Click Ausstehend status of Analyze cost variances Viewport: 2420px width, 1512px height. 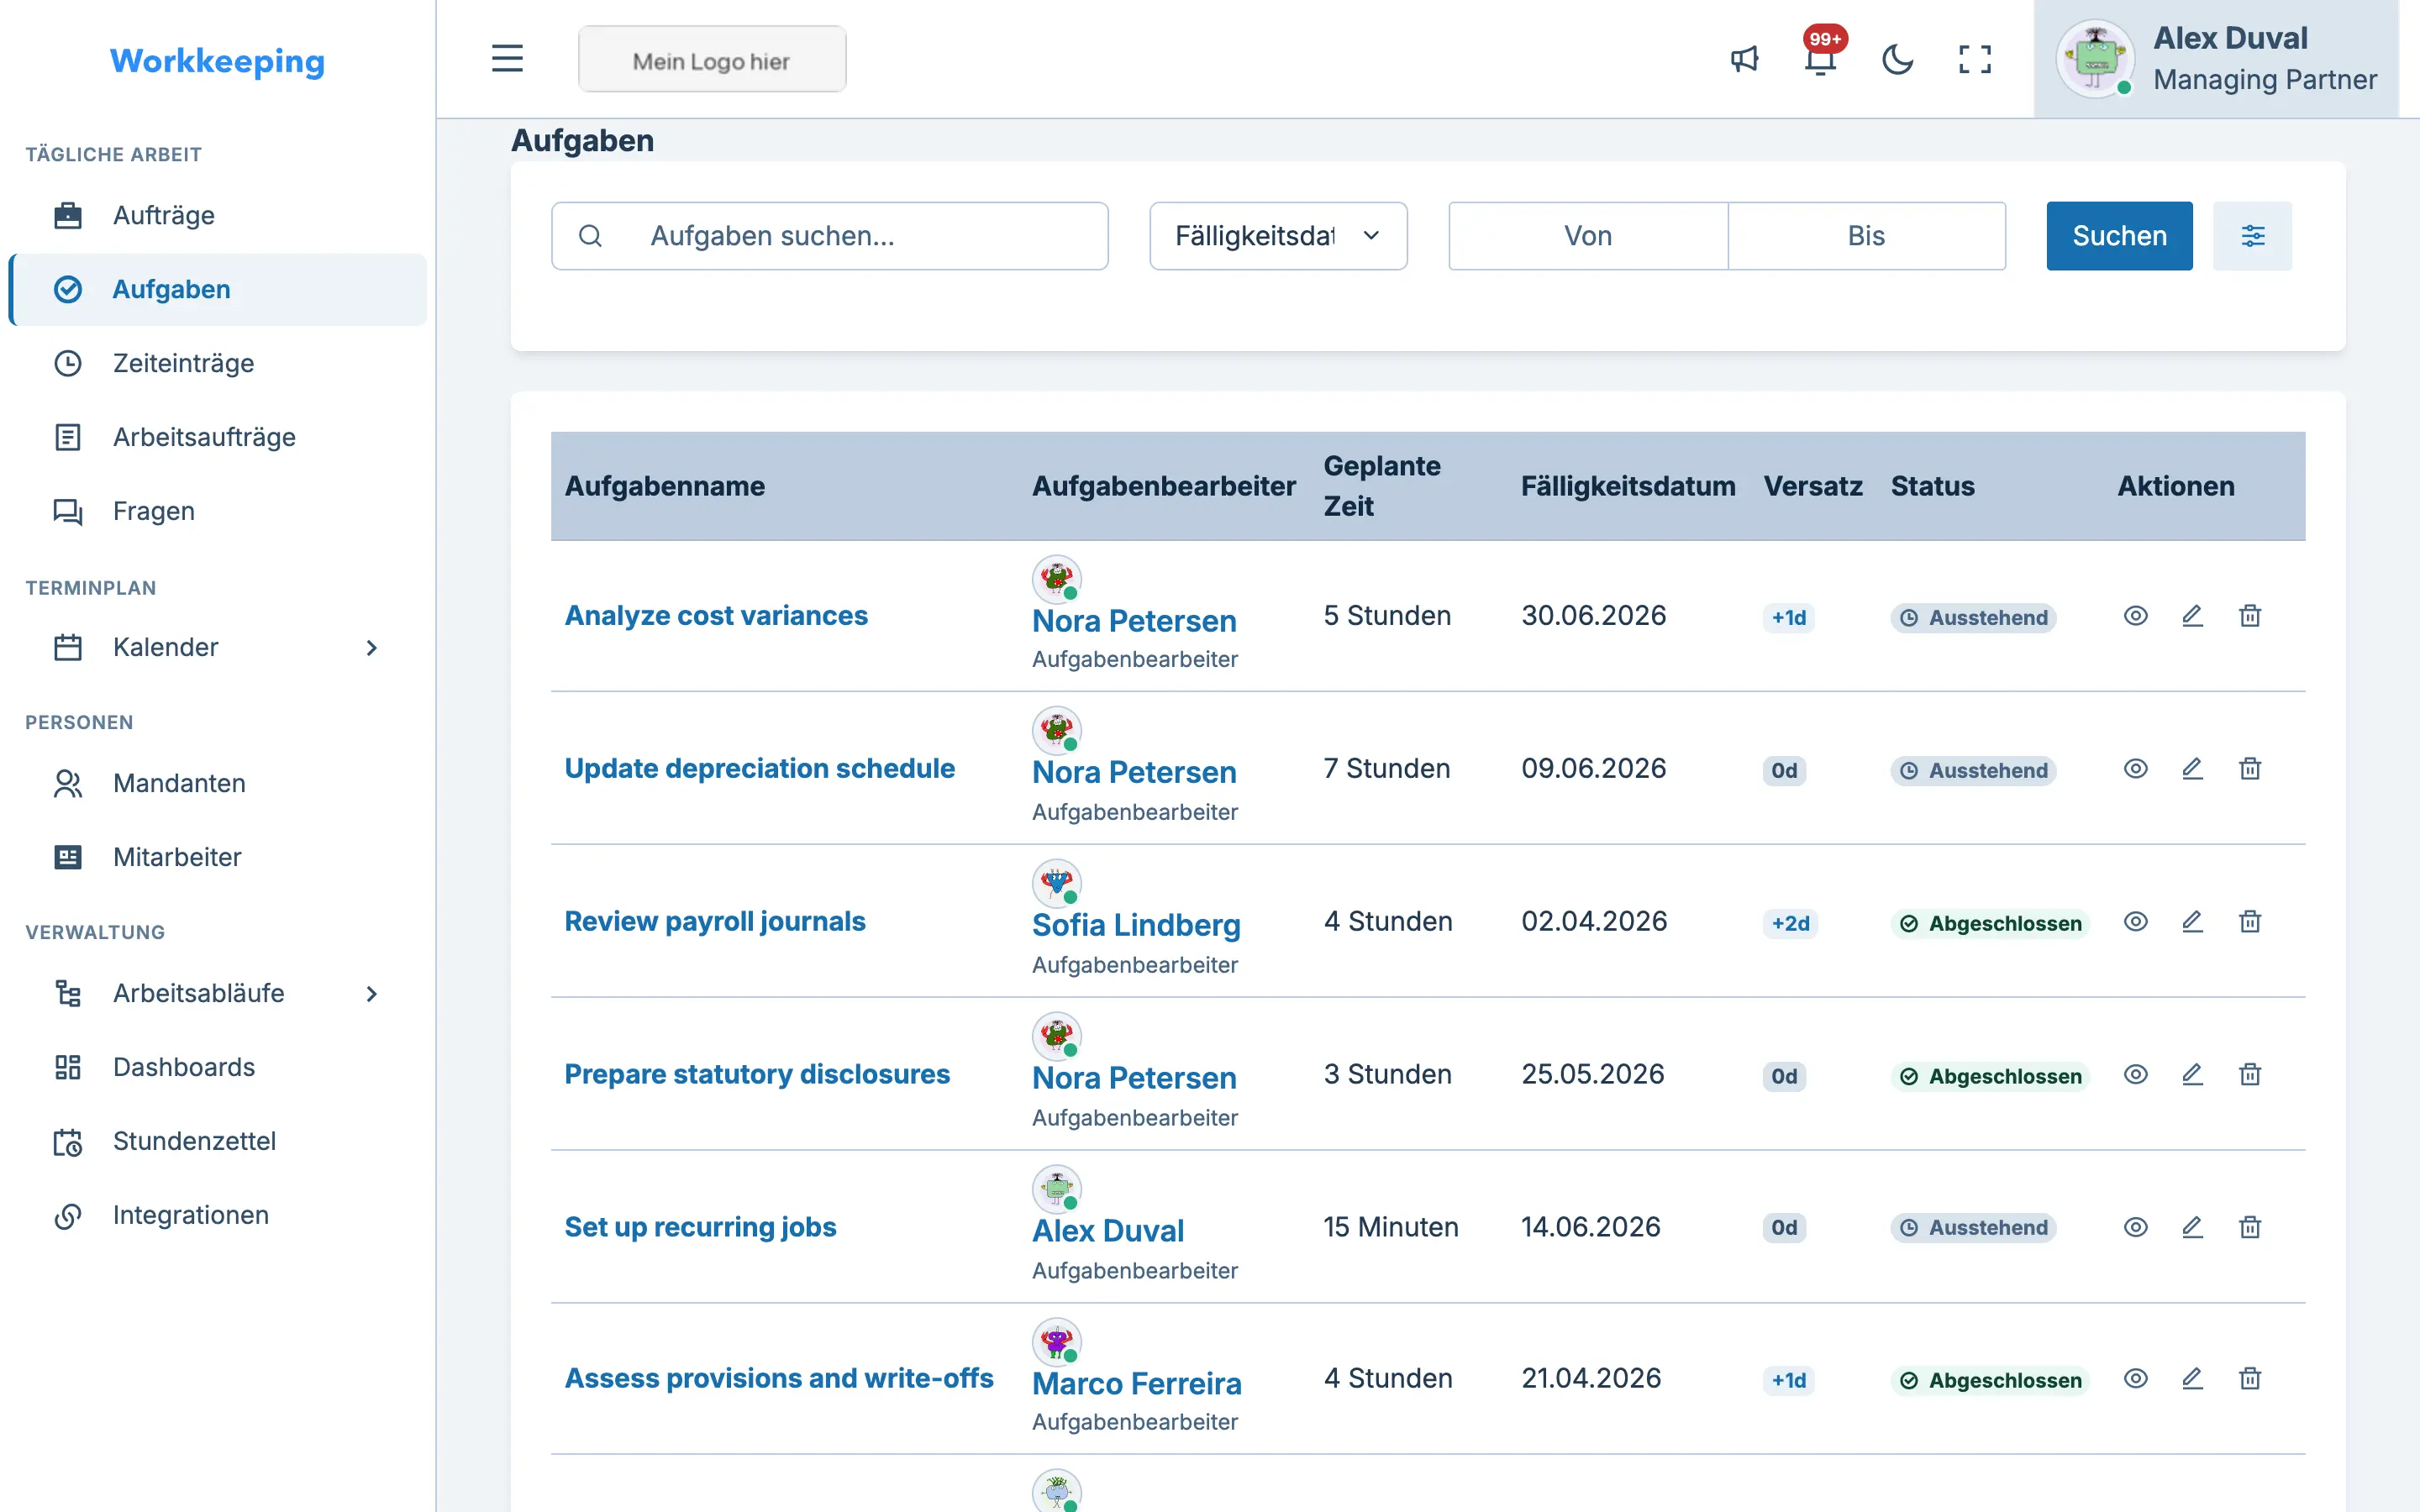[1973, 618]
